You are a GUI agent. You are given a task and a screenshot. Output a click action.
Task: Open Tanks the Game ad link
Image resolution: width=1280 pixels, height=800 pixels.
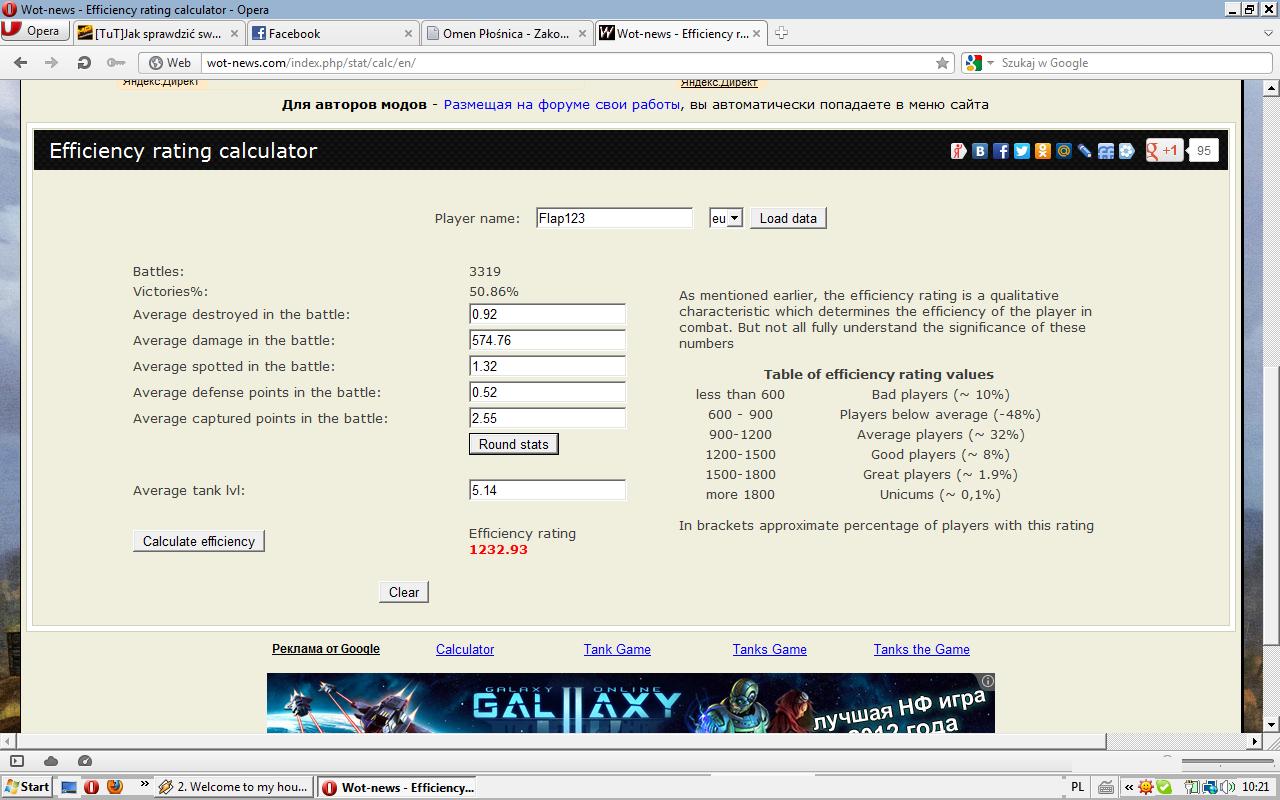click(x=921, y=649)
